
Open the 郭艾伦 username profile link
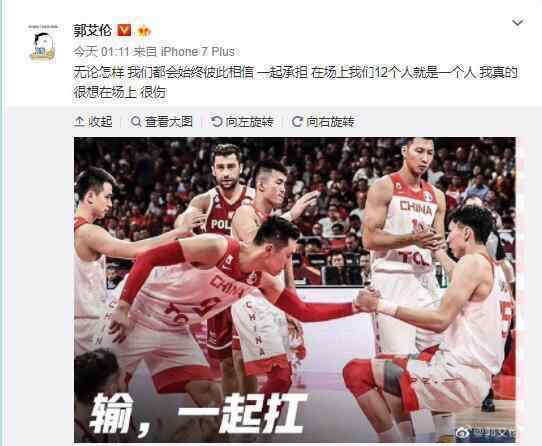[92, 30]
